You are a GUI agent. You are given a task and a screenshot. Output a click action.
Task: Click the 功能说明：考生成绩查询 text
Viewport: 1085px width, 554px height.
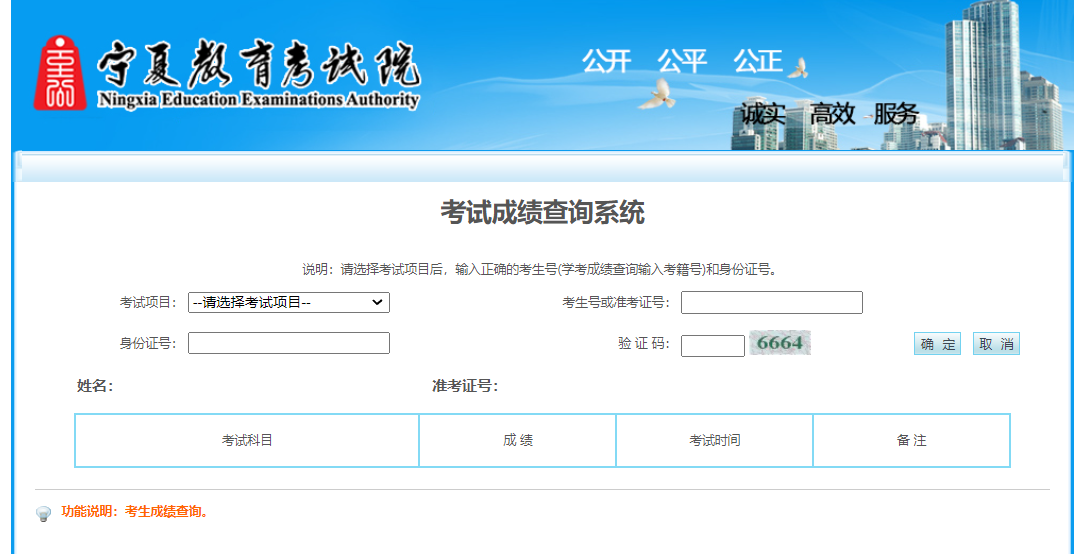point(135,512)
